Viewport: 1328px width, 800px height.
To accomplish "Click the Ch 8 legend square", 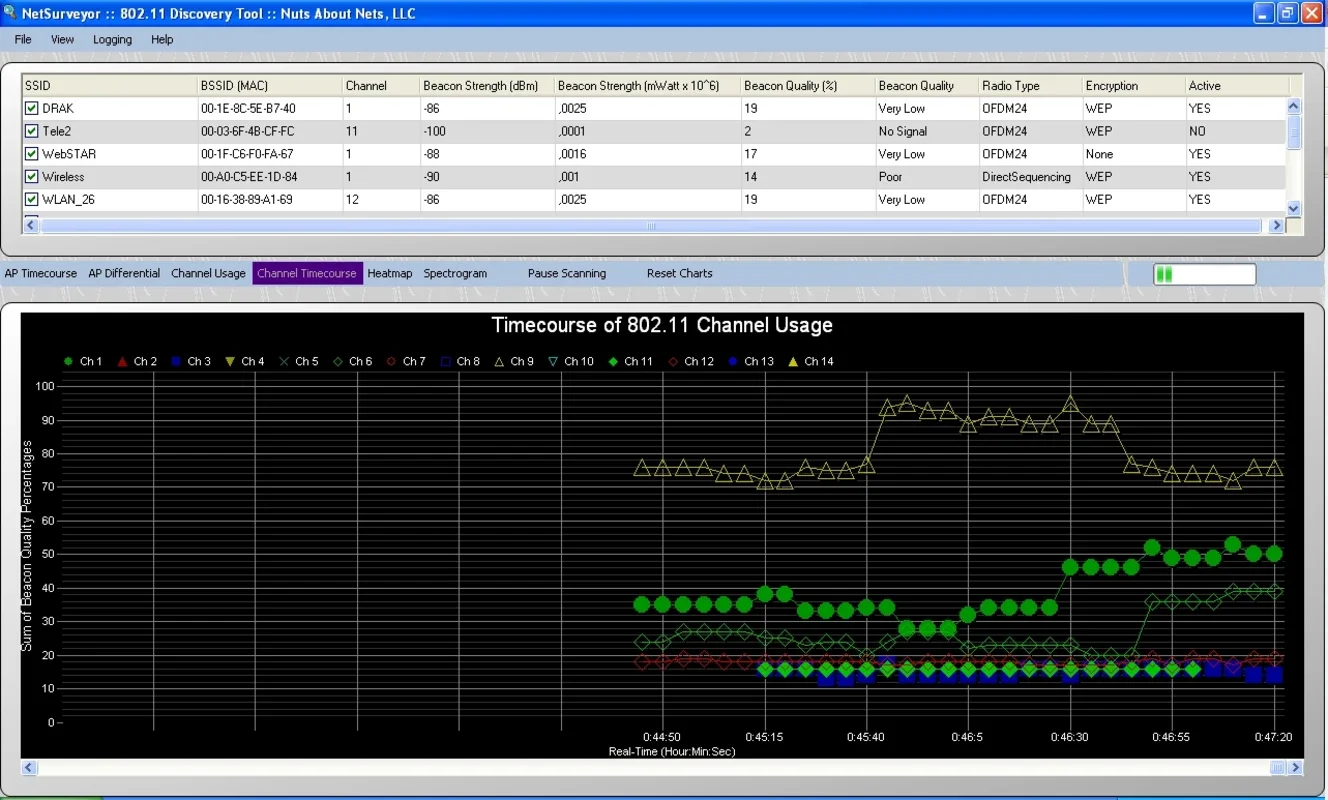I will click(444, 361).
